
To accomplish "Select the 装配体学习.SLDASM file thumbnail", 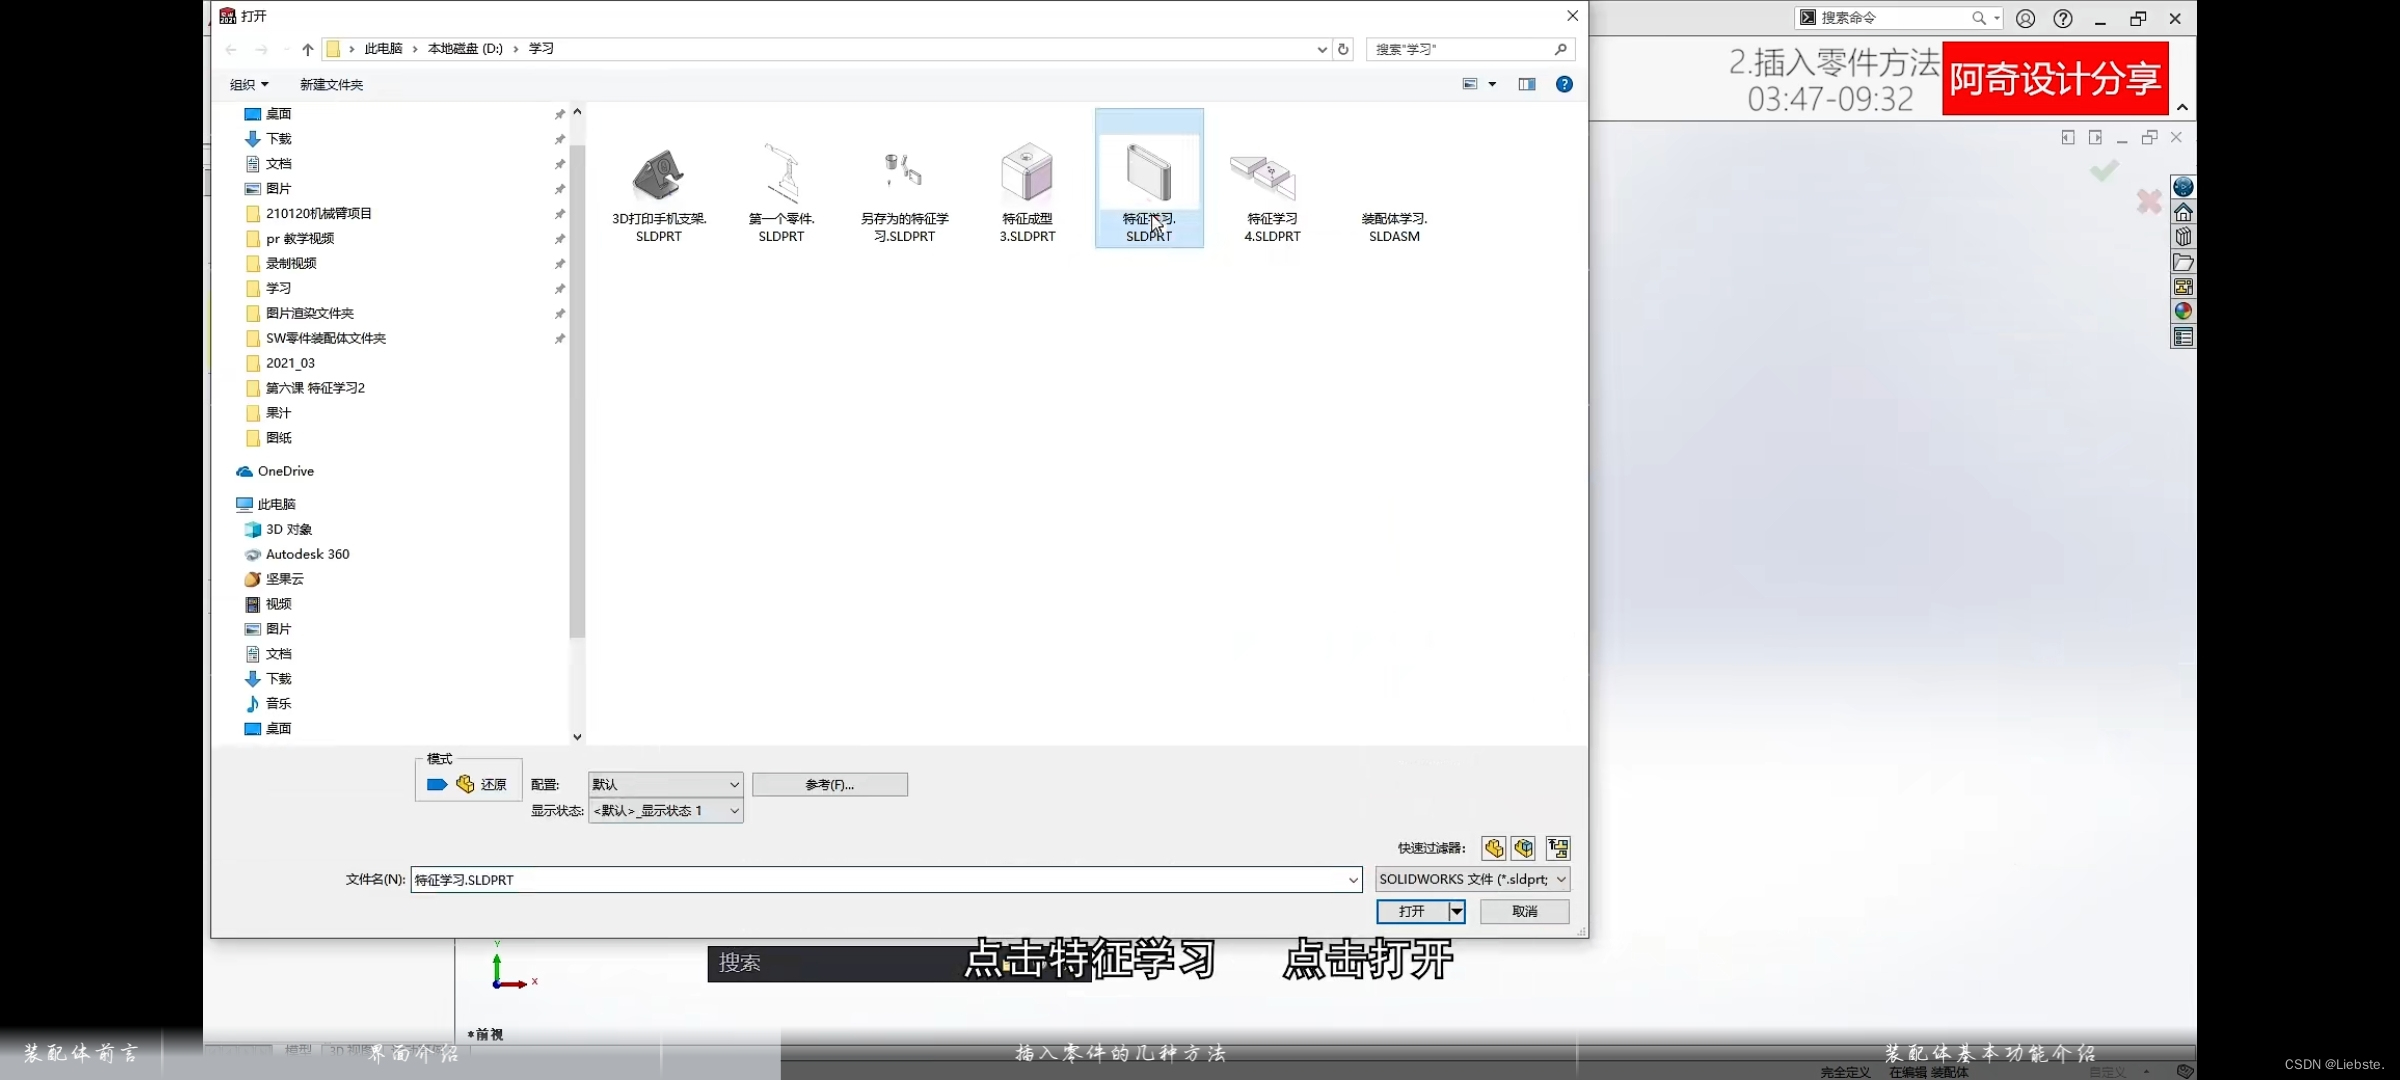I will point(1394,180).
